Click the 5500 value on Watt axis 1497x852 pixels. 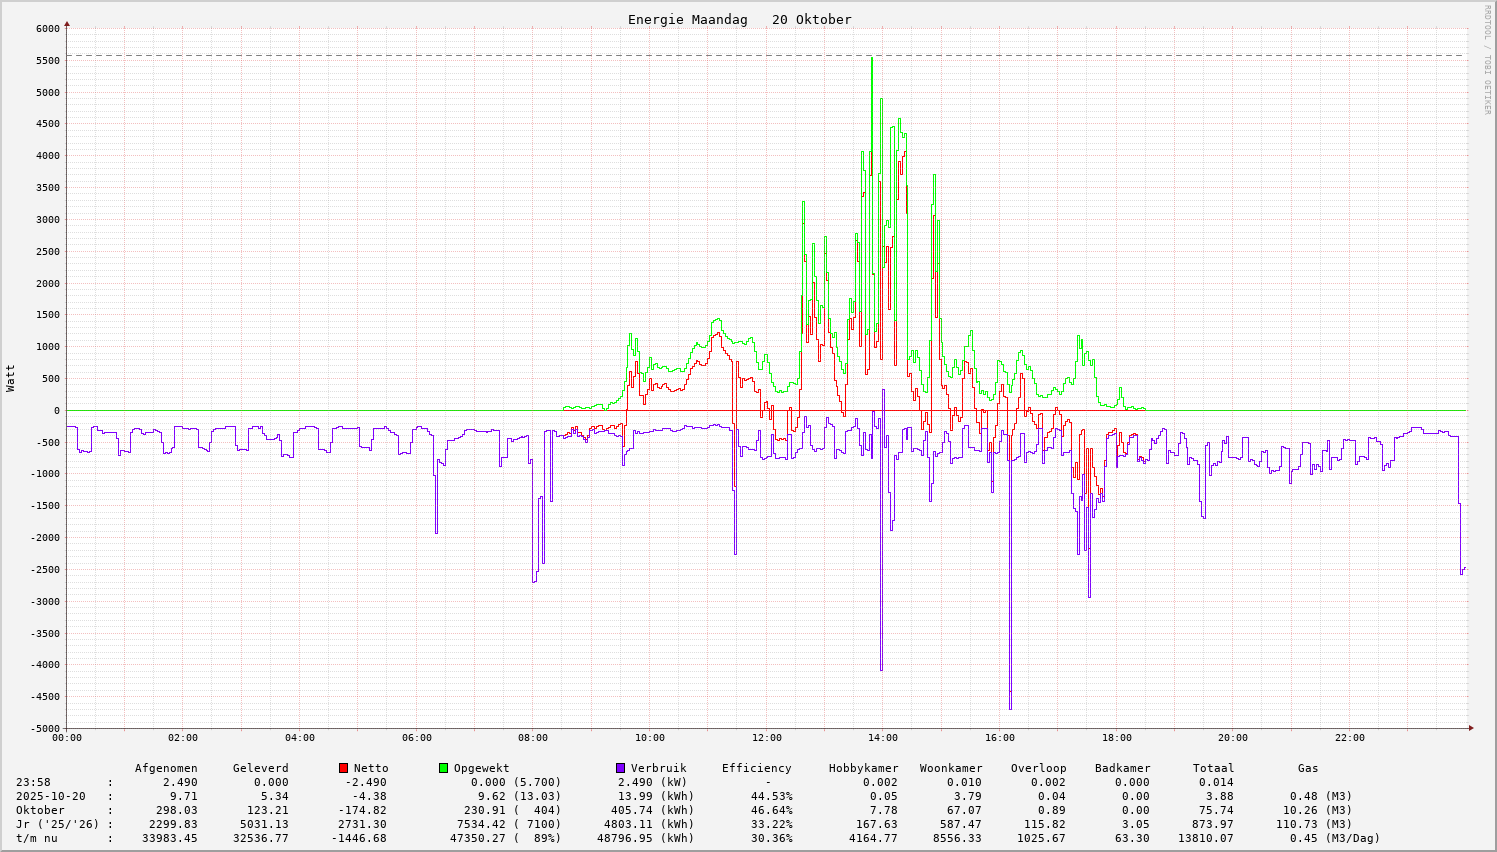click(48, 61)
